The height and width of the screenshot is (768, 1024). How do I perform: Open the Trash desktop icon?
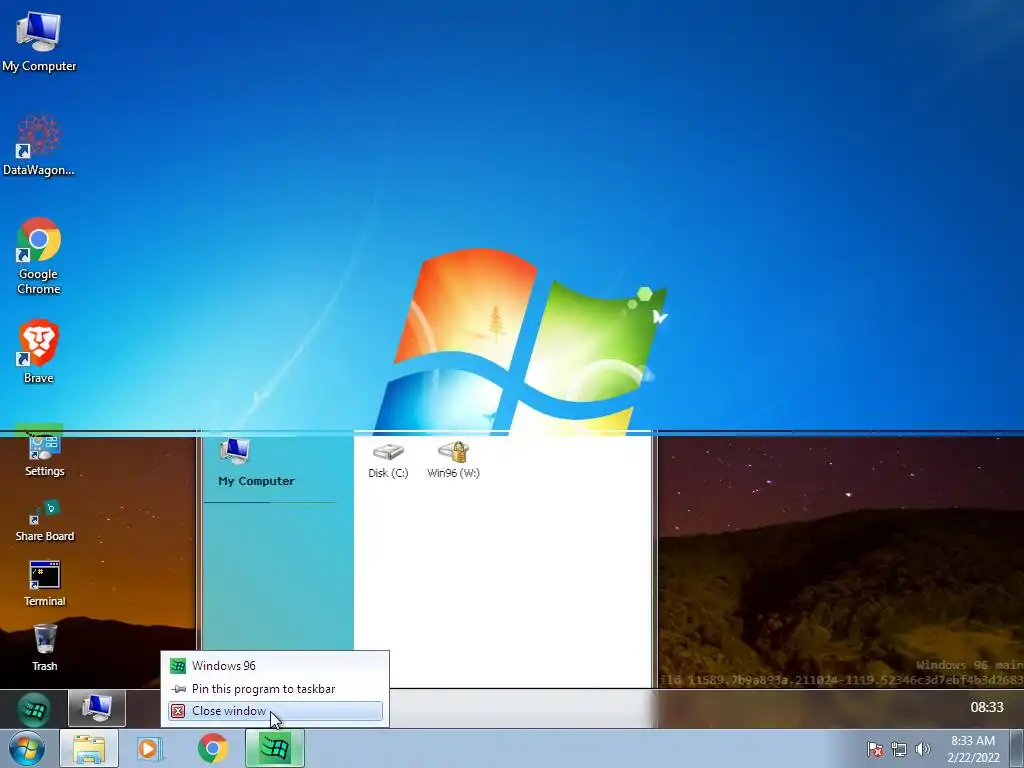tap(44, 647)
